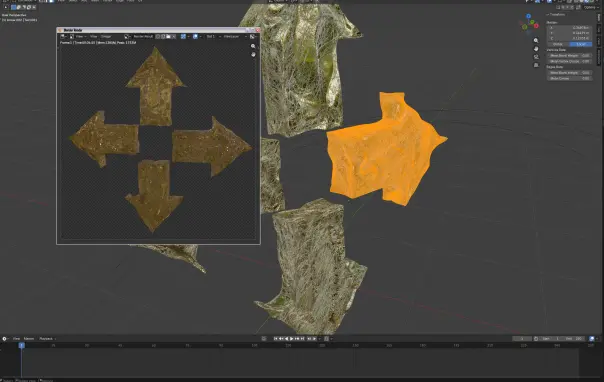
Task: Click zoom magnifier icon in Render window
Action: [253, 46]
